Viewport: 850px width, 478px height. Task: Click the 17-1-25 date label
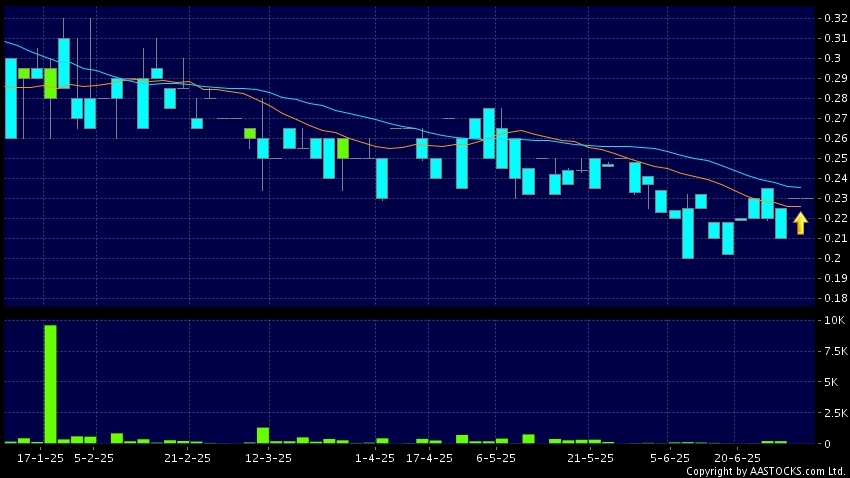click(40, 458)
